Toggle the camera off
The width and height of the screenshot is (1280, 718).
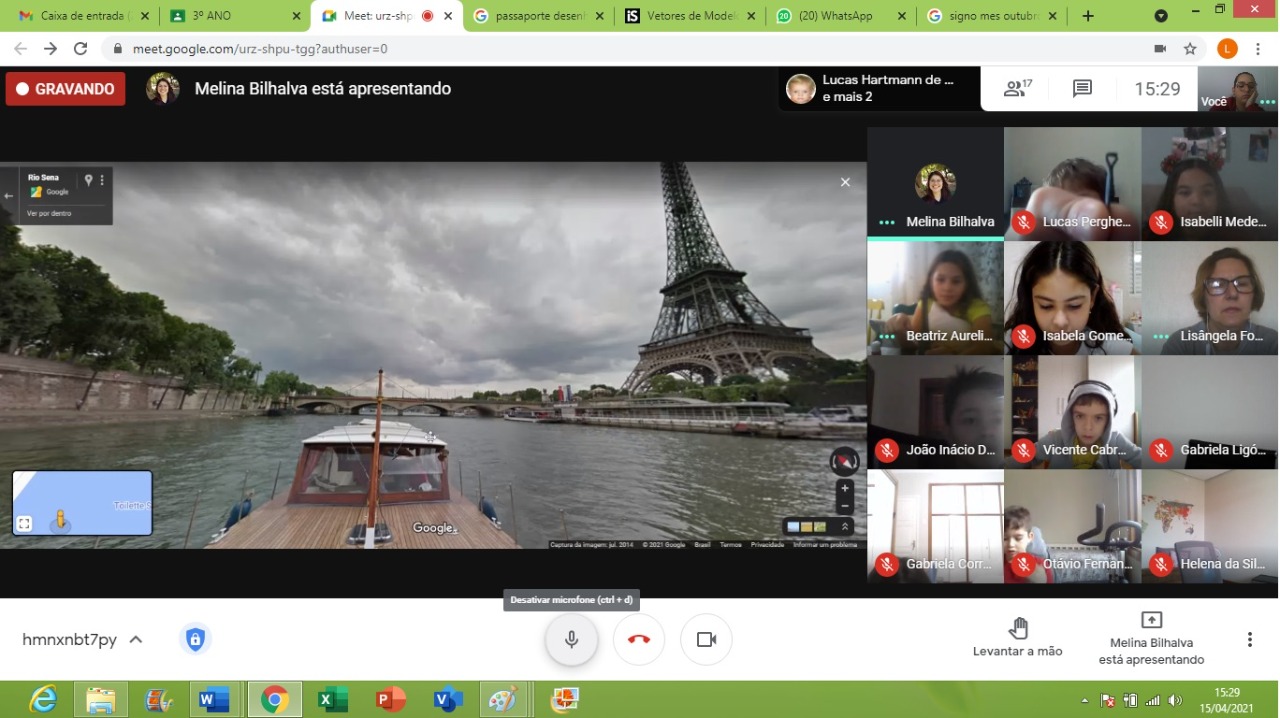coord(706,640)
